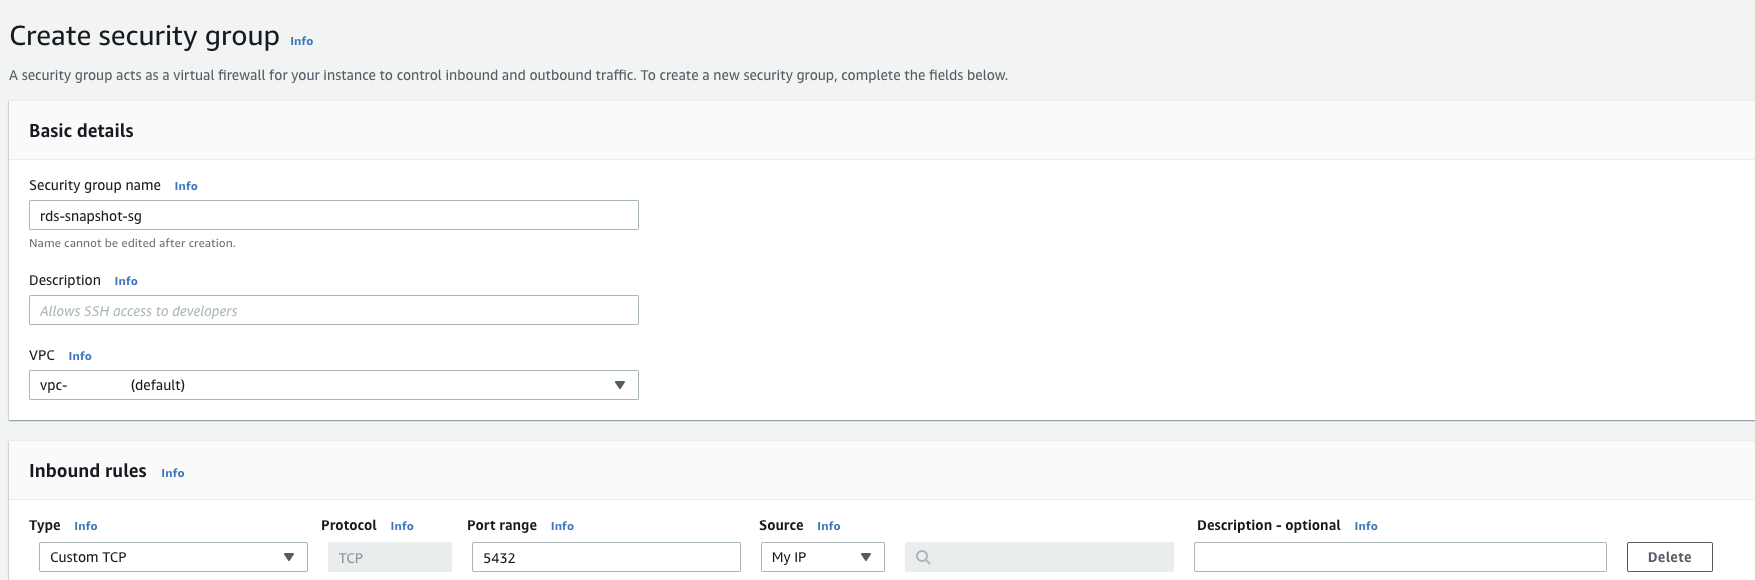Screen dimensions: 1755x580
Task: Open Info link next to Port range
Action: point(562,526)
